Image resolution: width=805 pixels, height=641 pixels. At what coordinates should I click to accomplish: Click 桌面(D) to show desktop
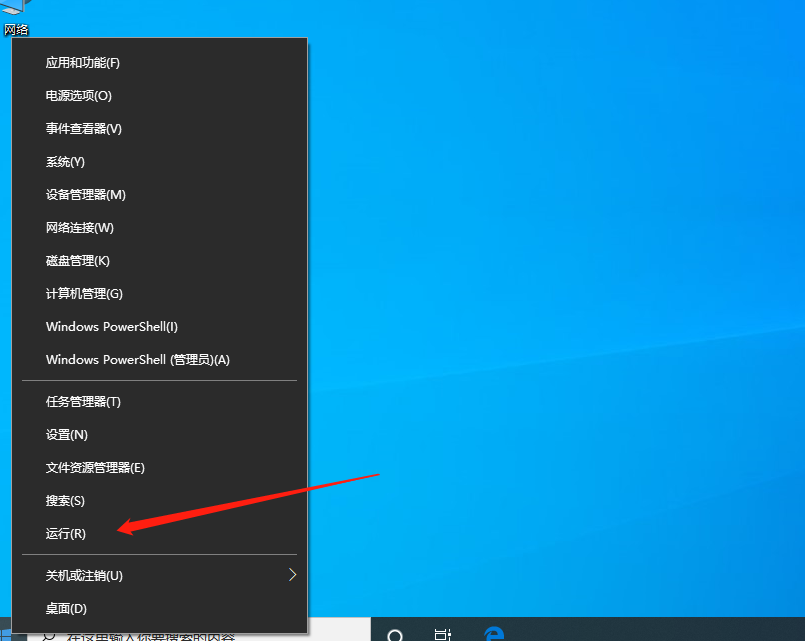[66, 608]
